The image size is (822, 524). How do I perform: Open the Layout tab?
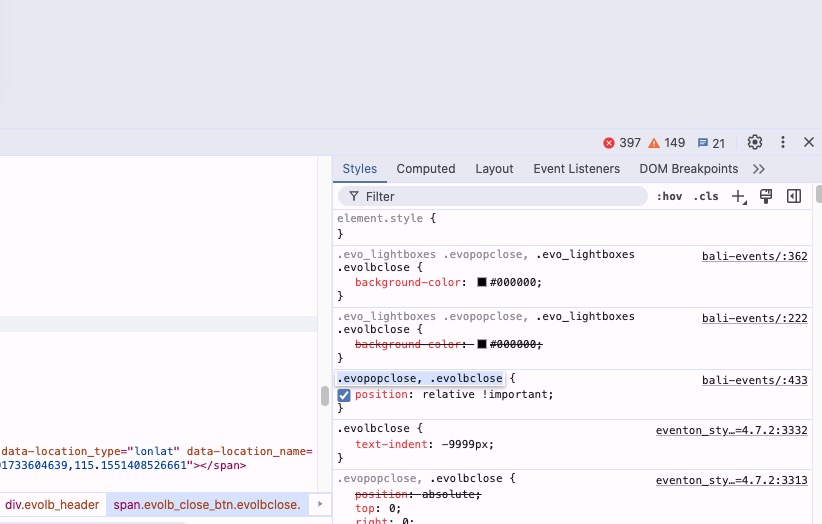click(494, 169)
